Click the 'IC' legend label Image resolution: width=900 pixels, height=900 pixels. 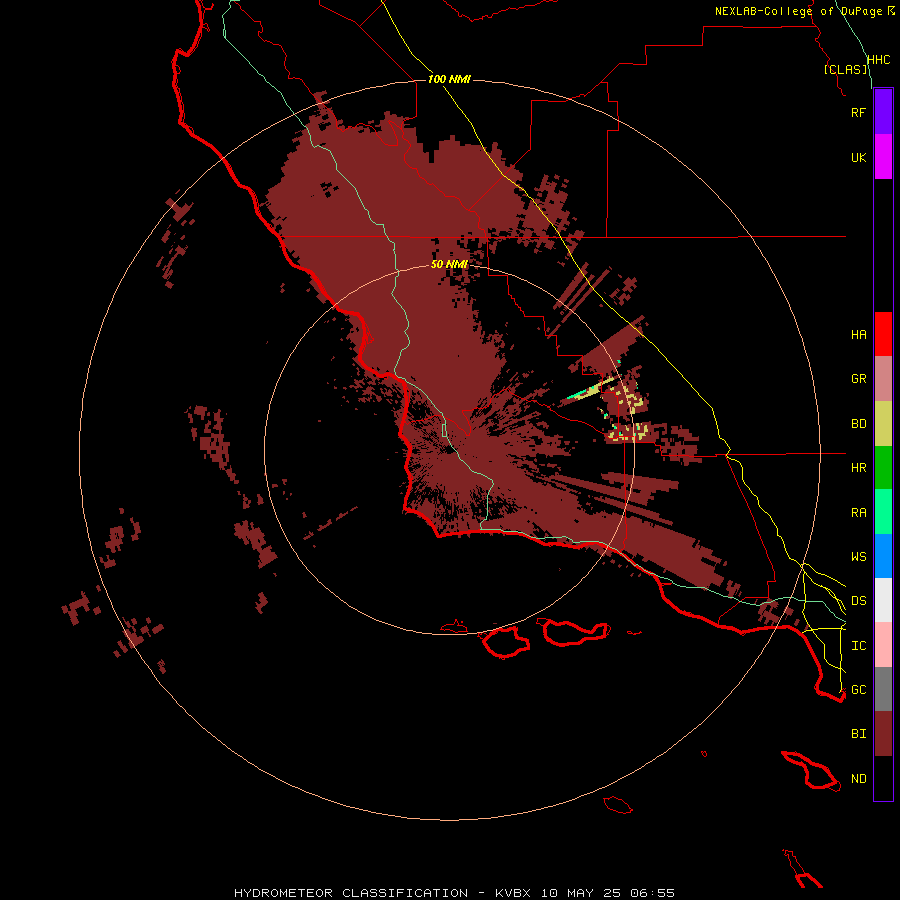[859, 646]
